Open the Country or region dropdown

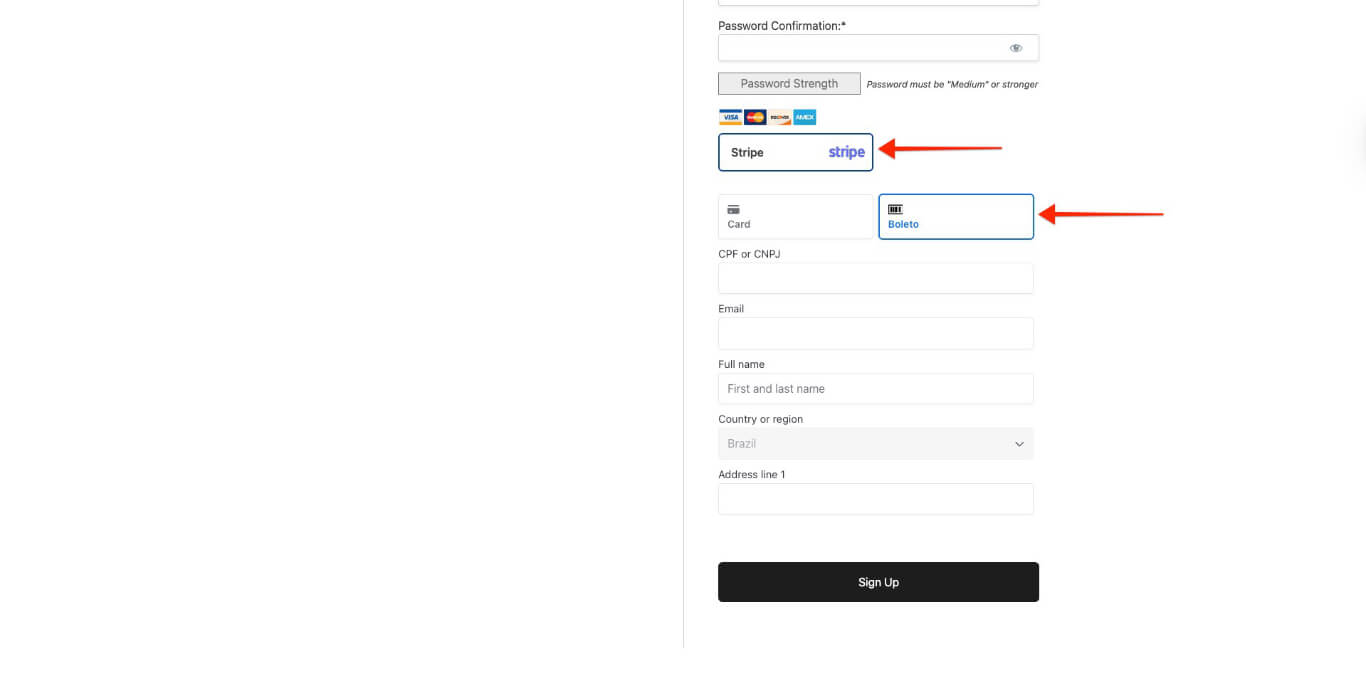pos(875,443)
